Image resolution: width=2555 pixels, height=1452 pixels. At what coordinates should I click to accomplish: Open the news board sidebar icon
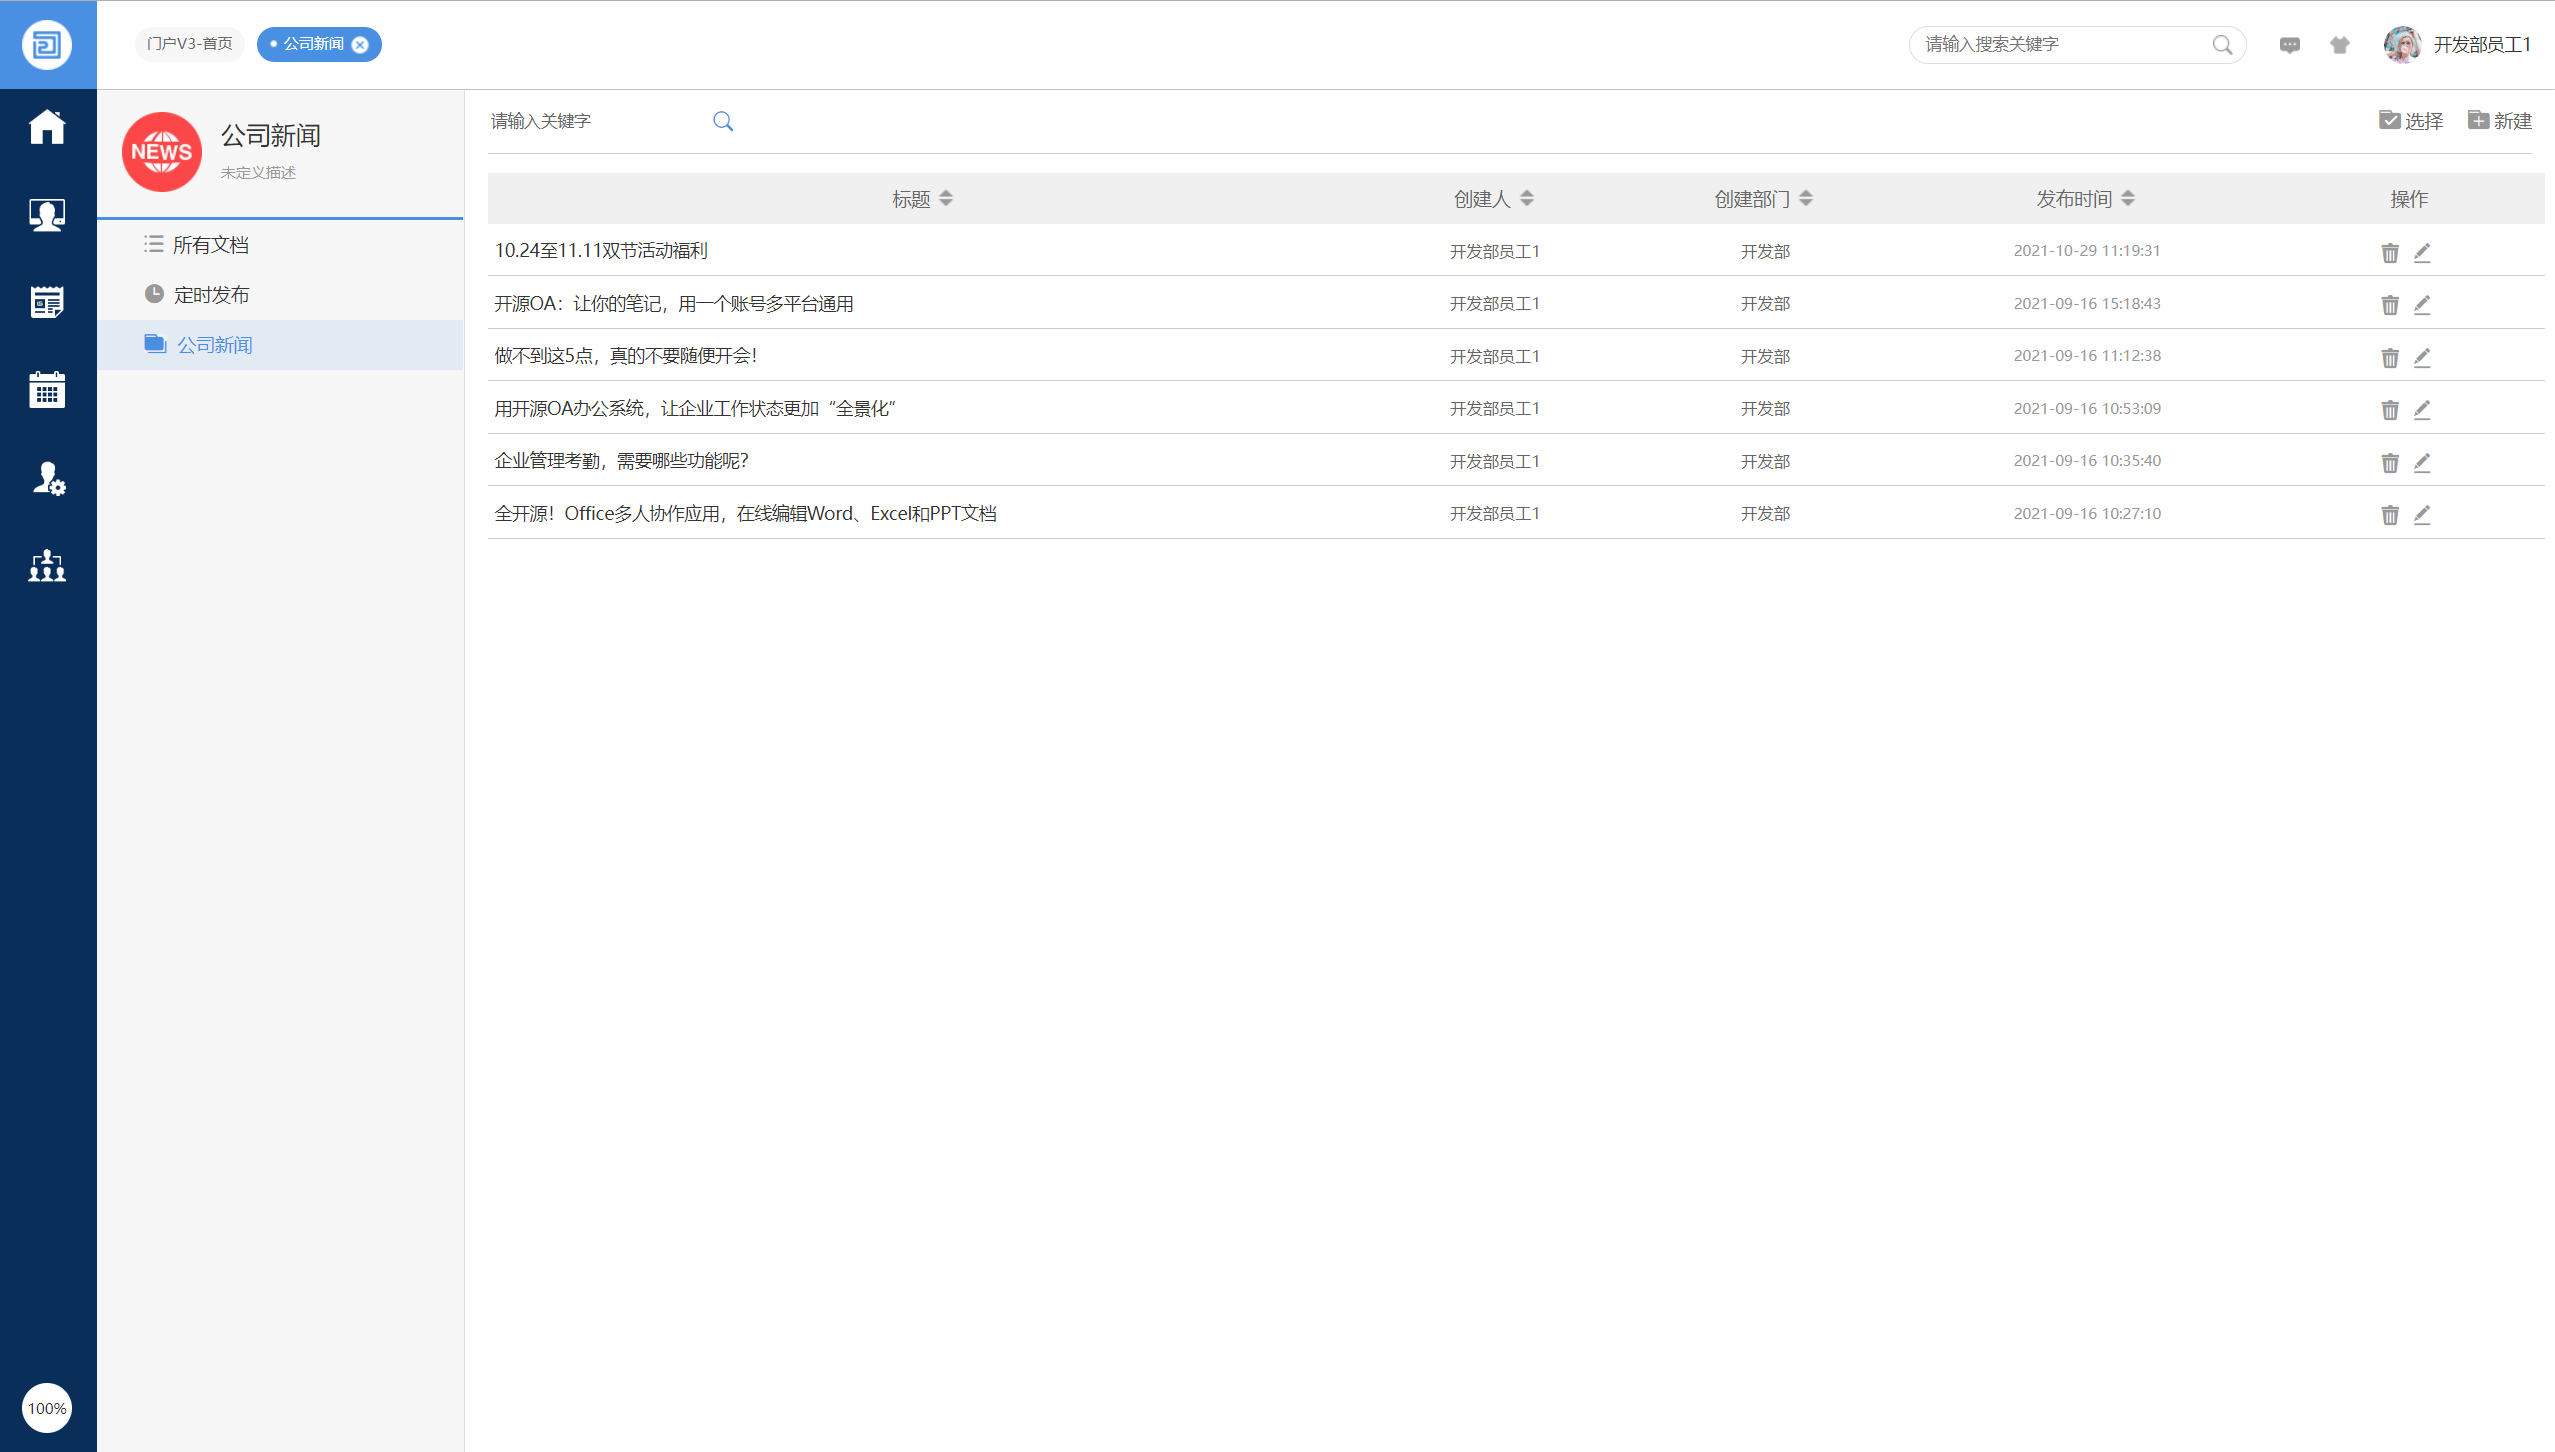pyautogui.click(x=47, y=302)
